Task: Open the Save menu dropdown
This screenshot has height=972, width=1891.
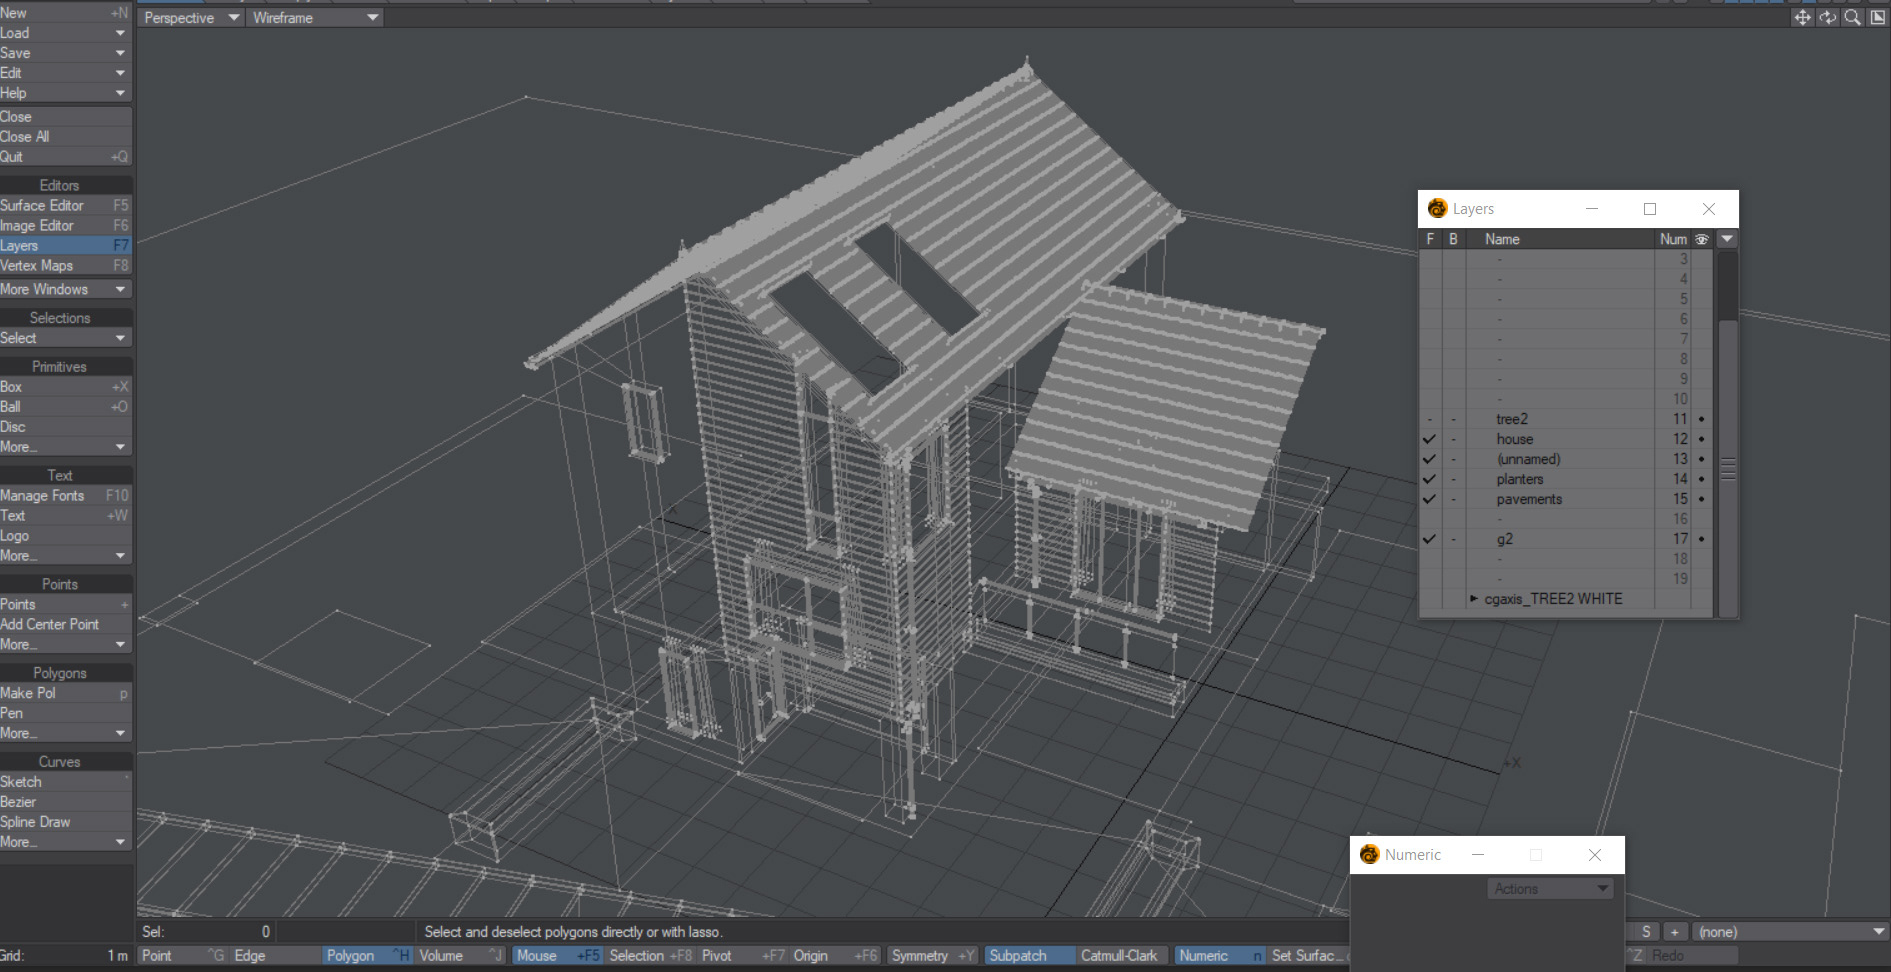Action: (x=66, y=53)
